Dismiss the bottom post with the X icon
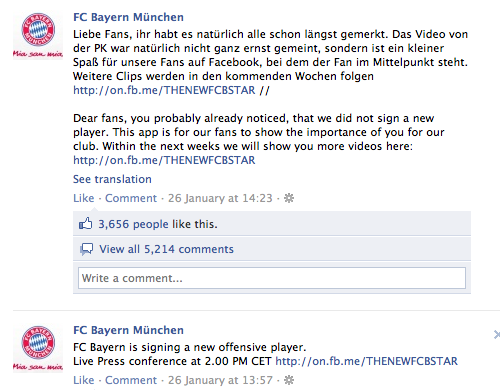Viewport: 500px width, 390px height. 497,334
